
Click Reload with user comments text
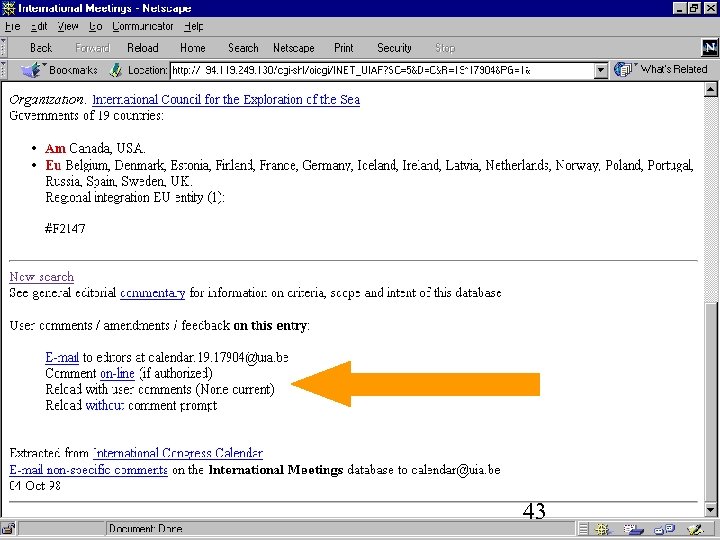[160, 389]
